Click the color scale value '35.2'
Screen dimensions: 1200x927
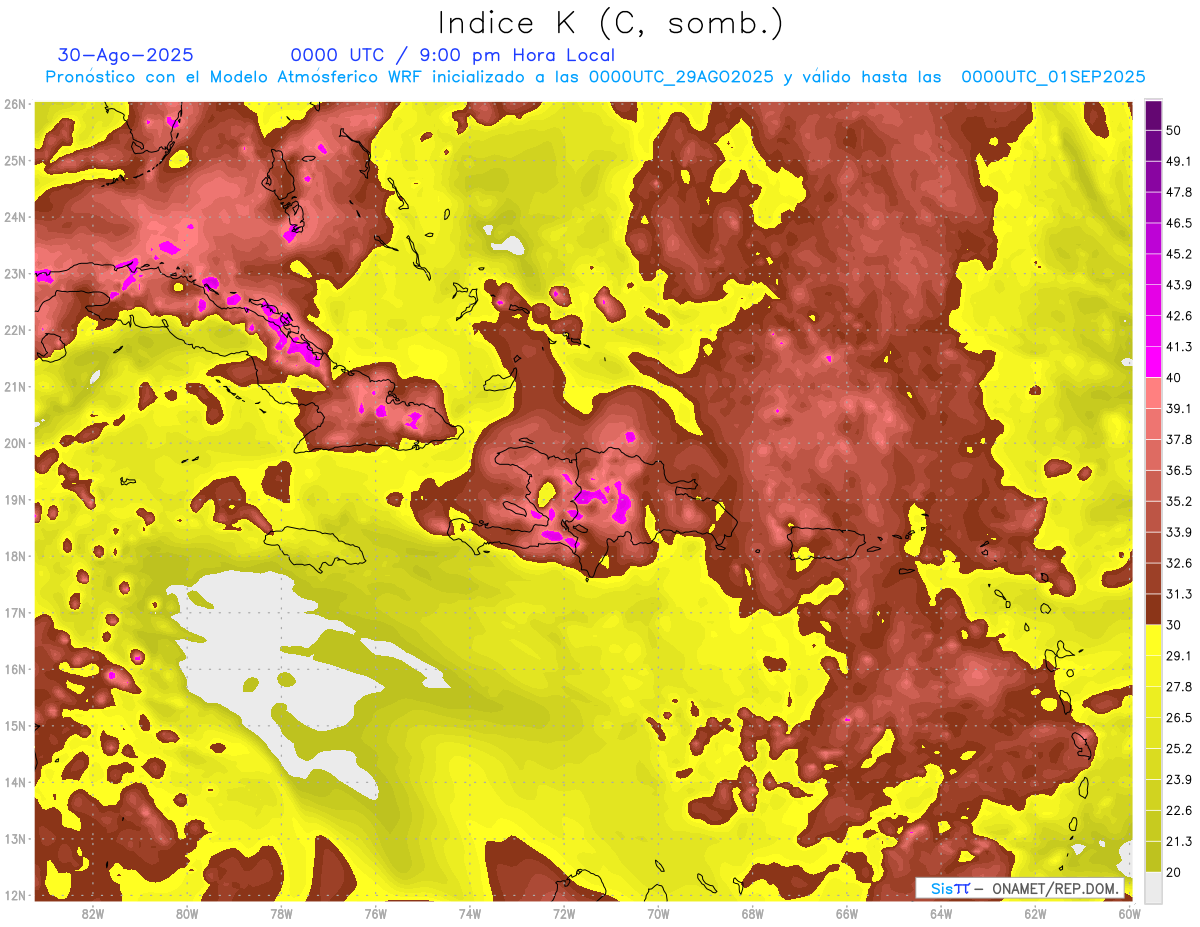(x=1179, y=501)
